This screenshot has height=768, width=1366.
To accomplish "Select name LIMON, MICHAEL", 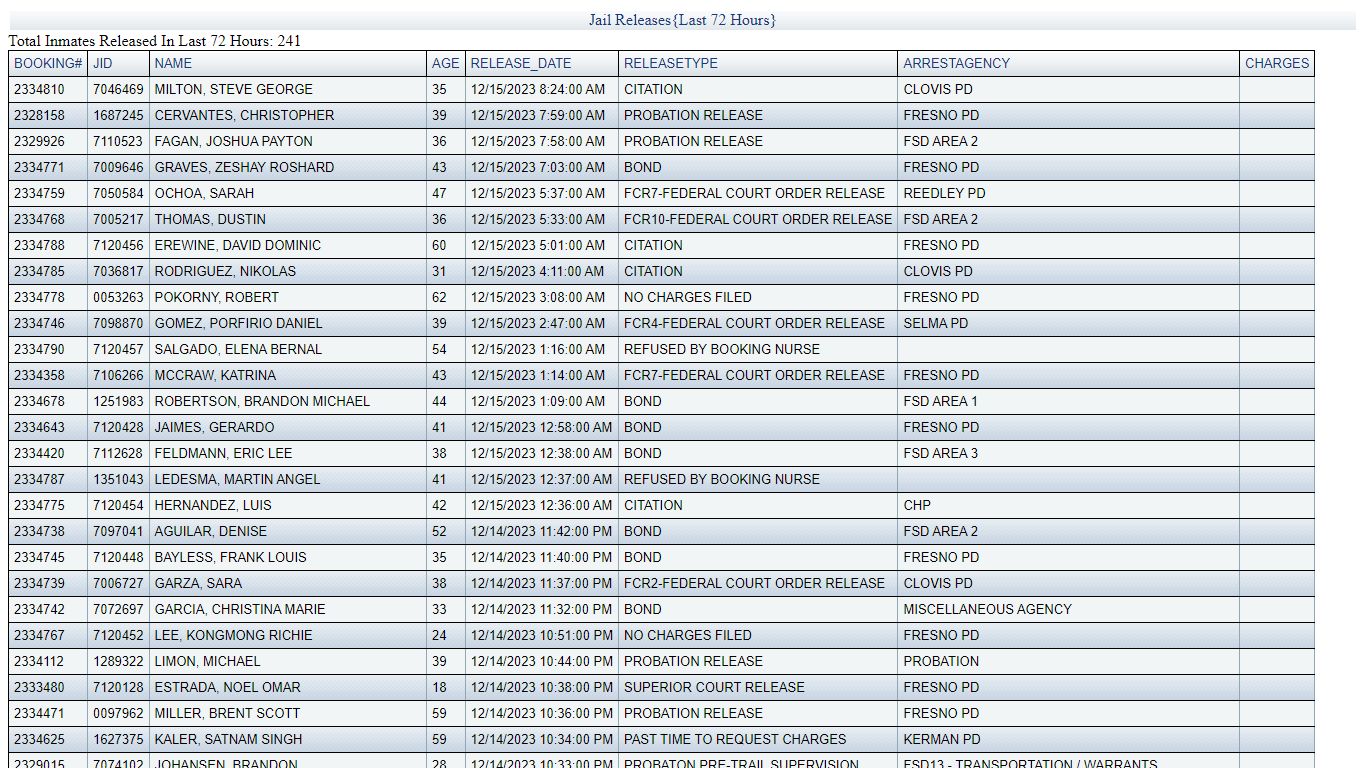I will [207, 661].
